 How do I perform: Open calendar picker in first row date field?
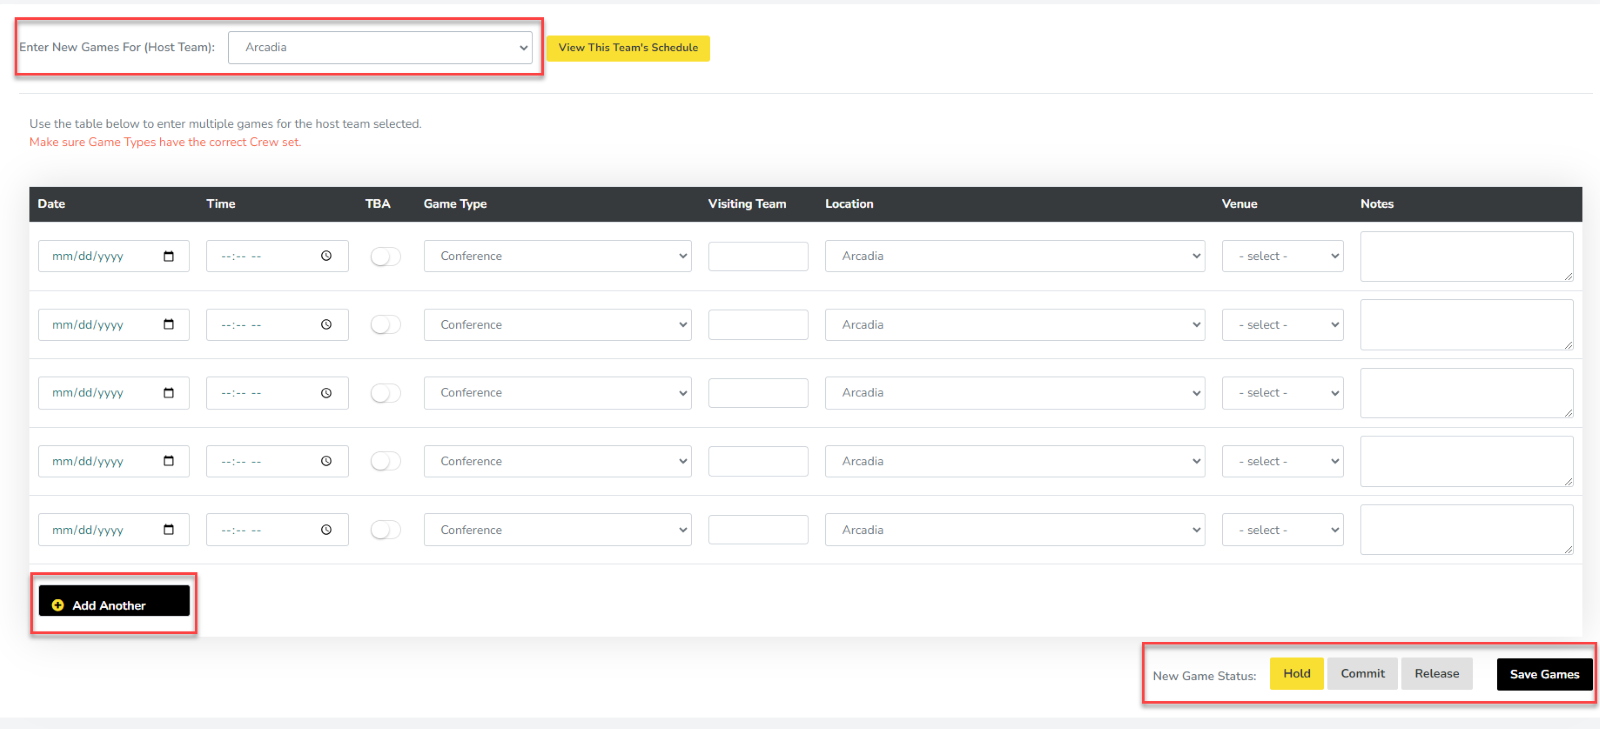click(168, 256)
